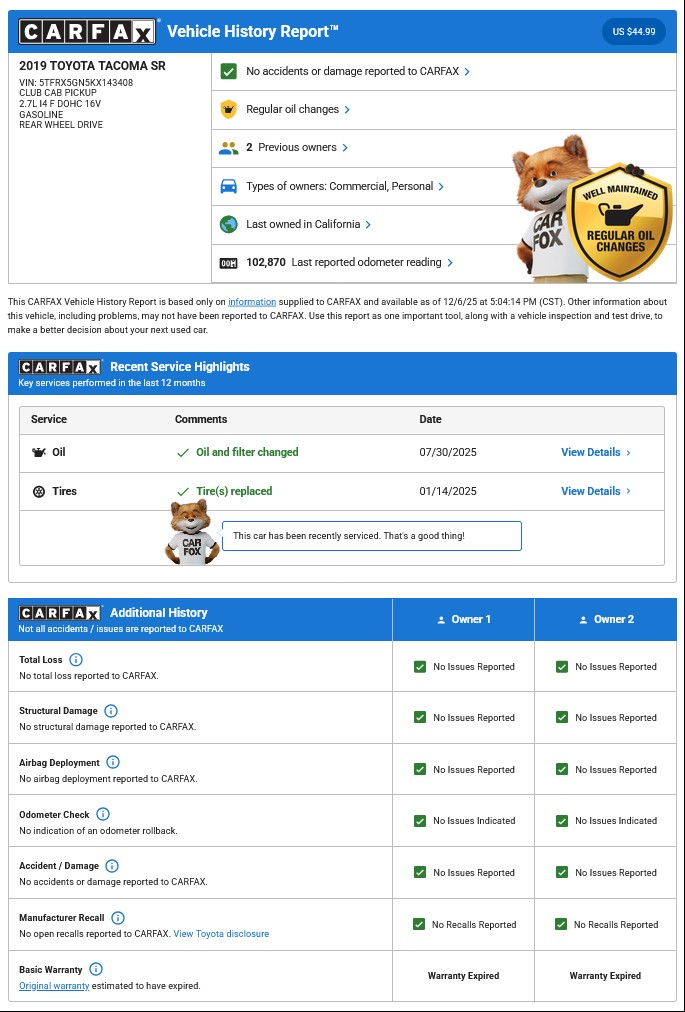
Task: Click Owner 1 Total Loss checkmark
Action: click(420, 667)
